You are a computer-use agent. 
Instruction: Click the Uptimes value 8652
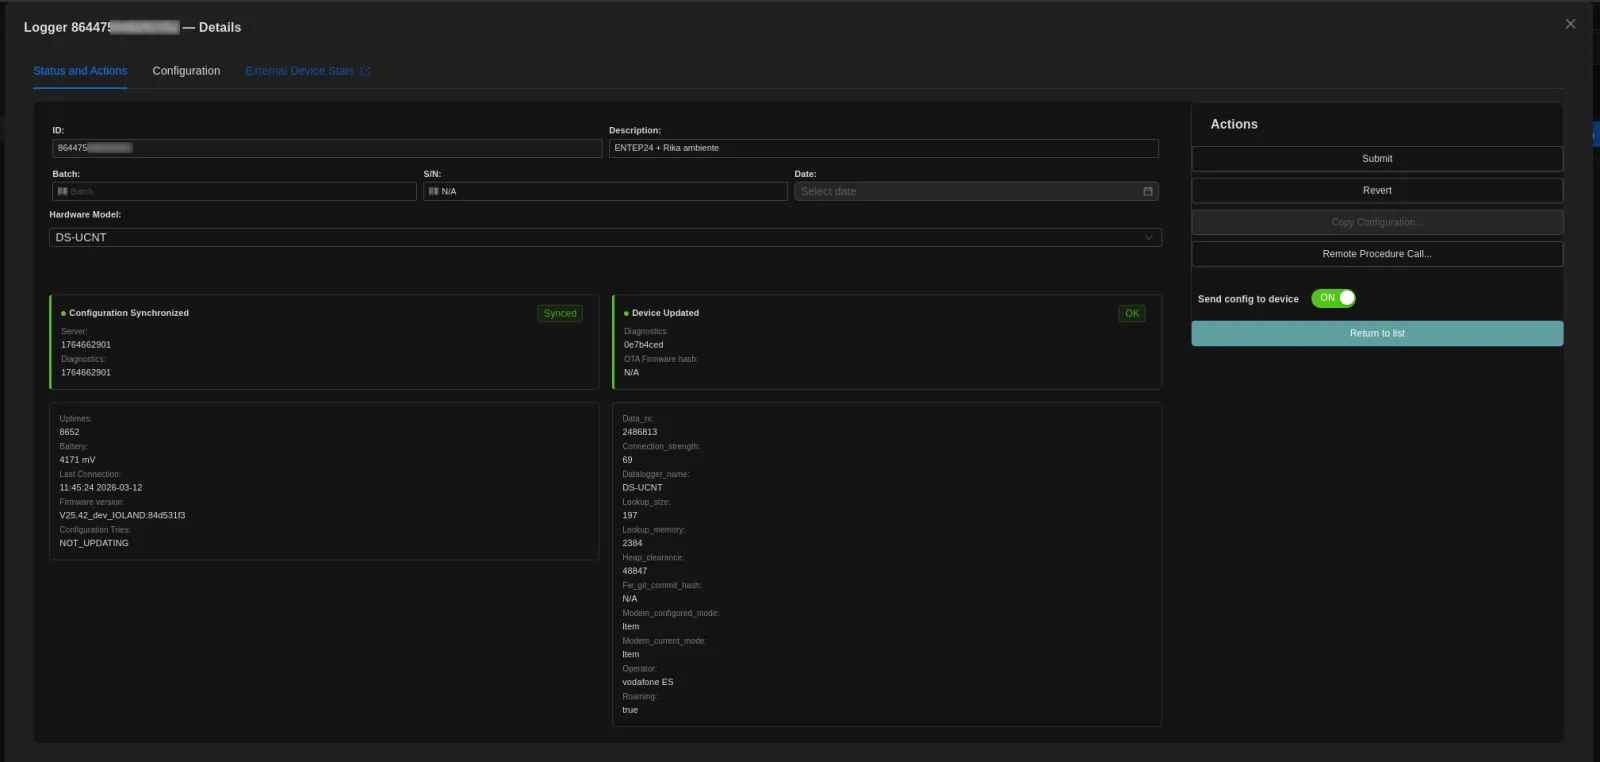pyautogui.click(x=69, y=432)
